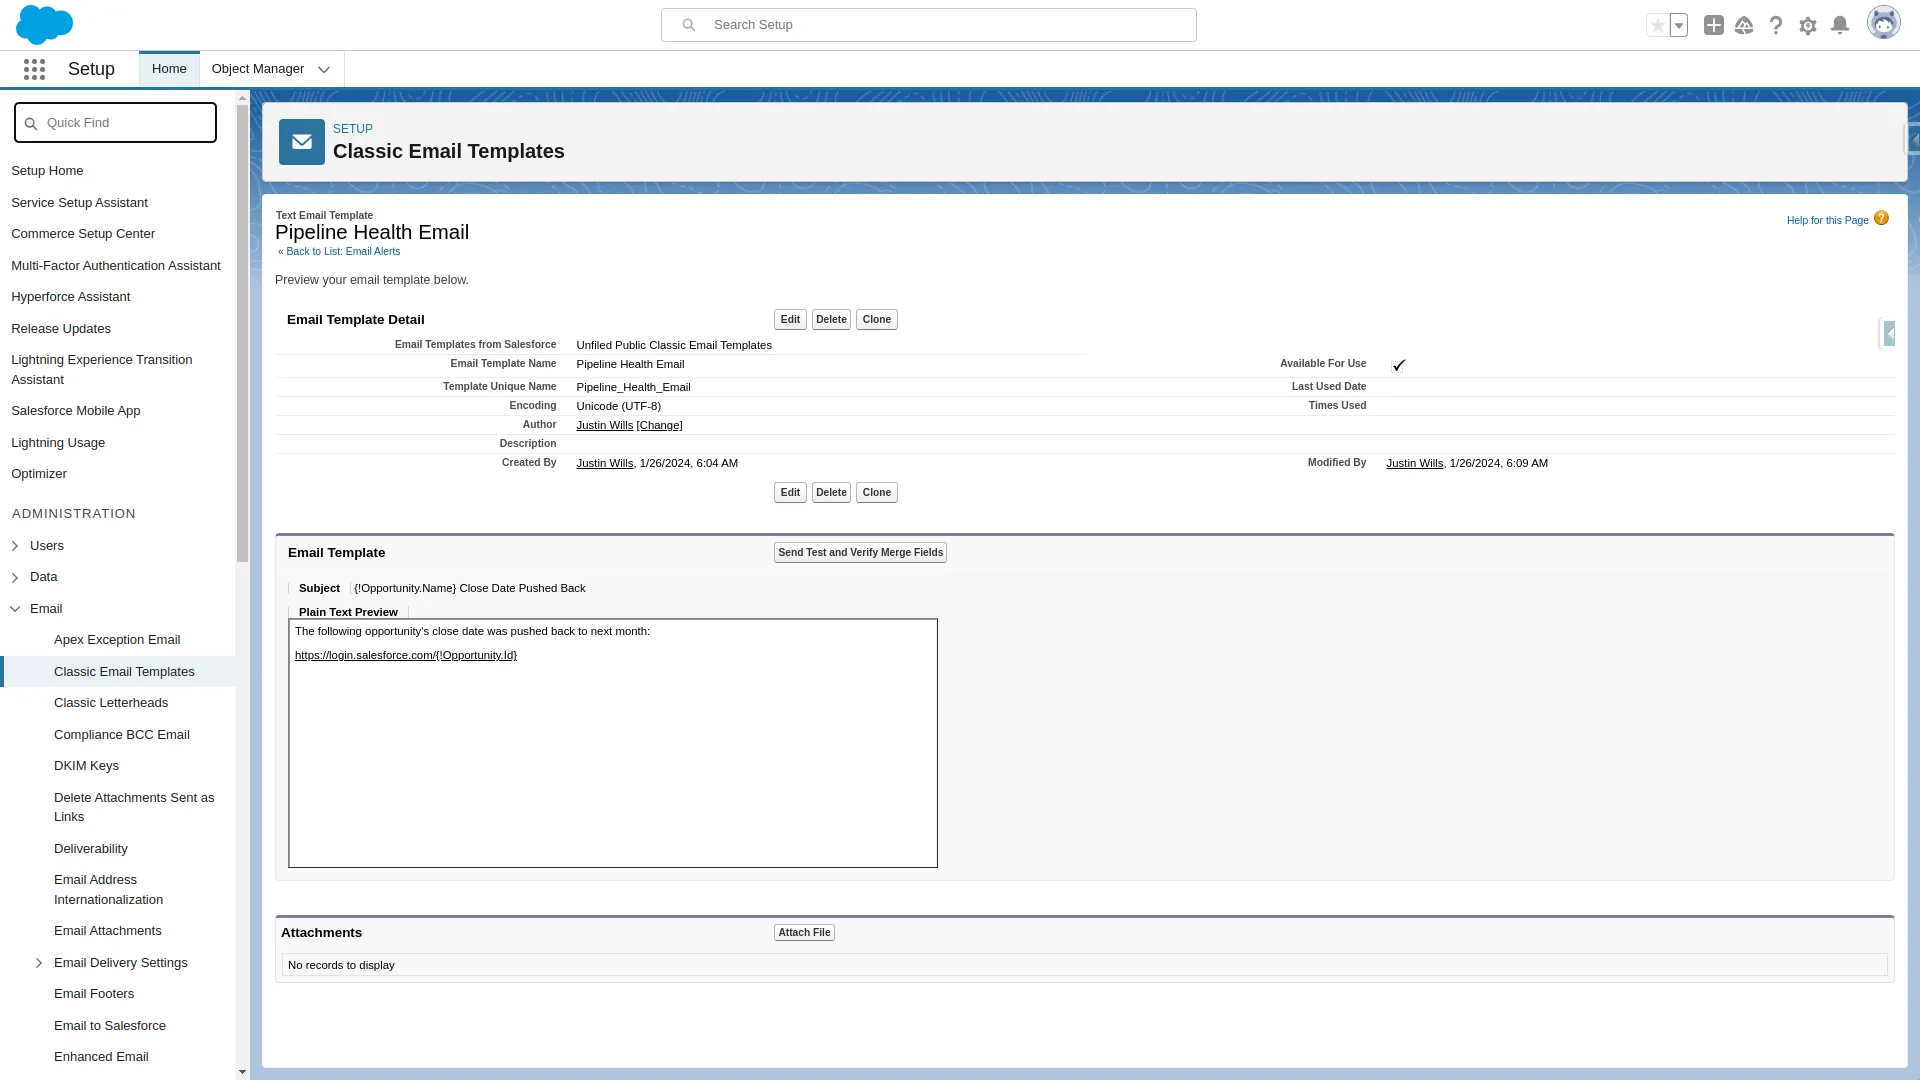Click the Quick Find search input field

pyautogui.click(x=115, y=123)
